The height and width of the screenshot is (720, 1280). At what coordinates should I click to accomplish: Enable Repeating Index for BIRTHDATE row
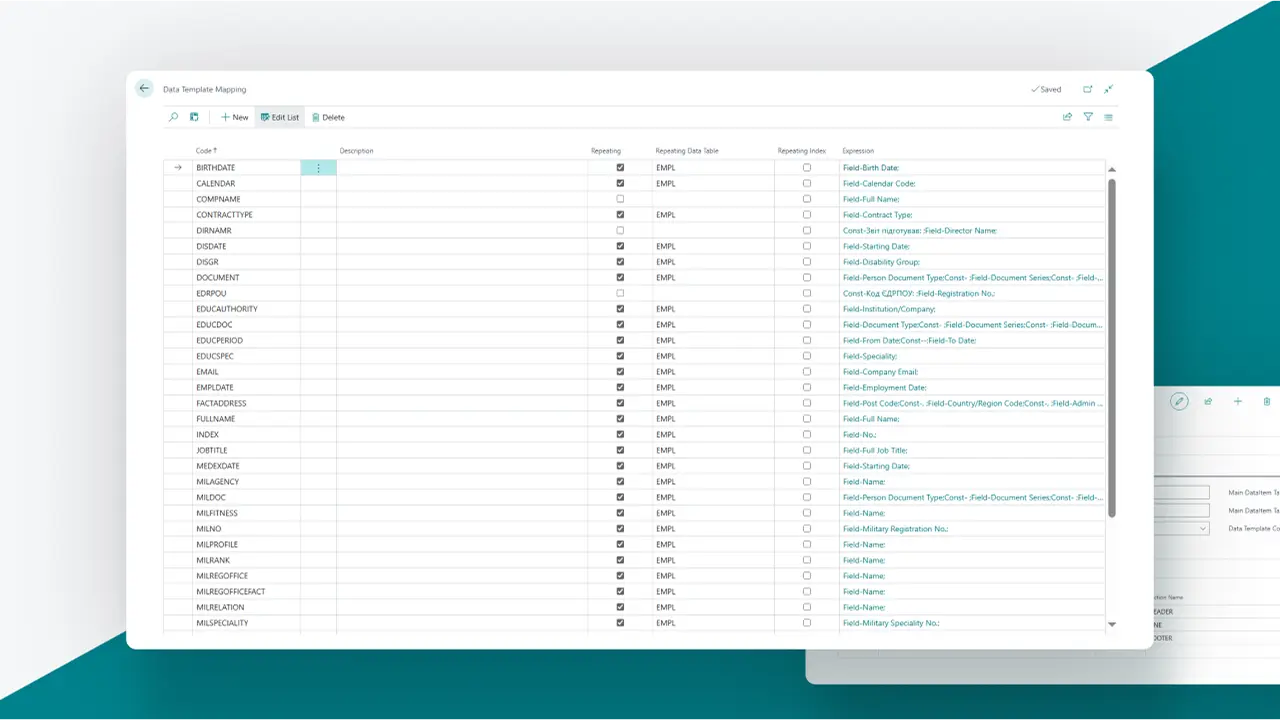click(806, 167)
